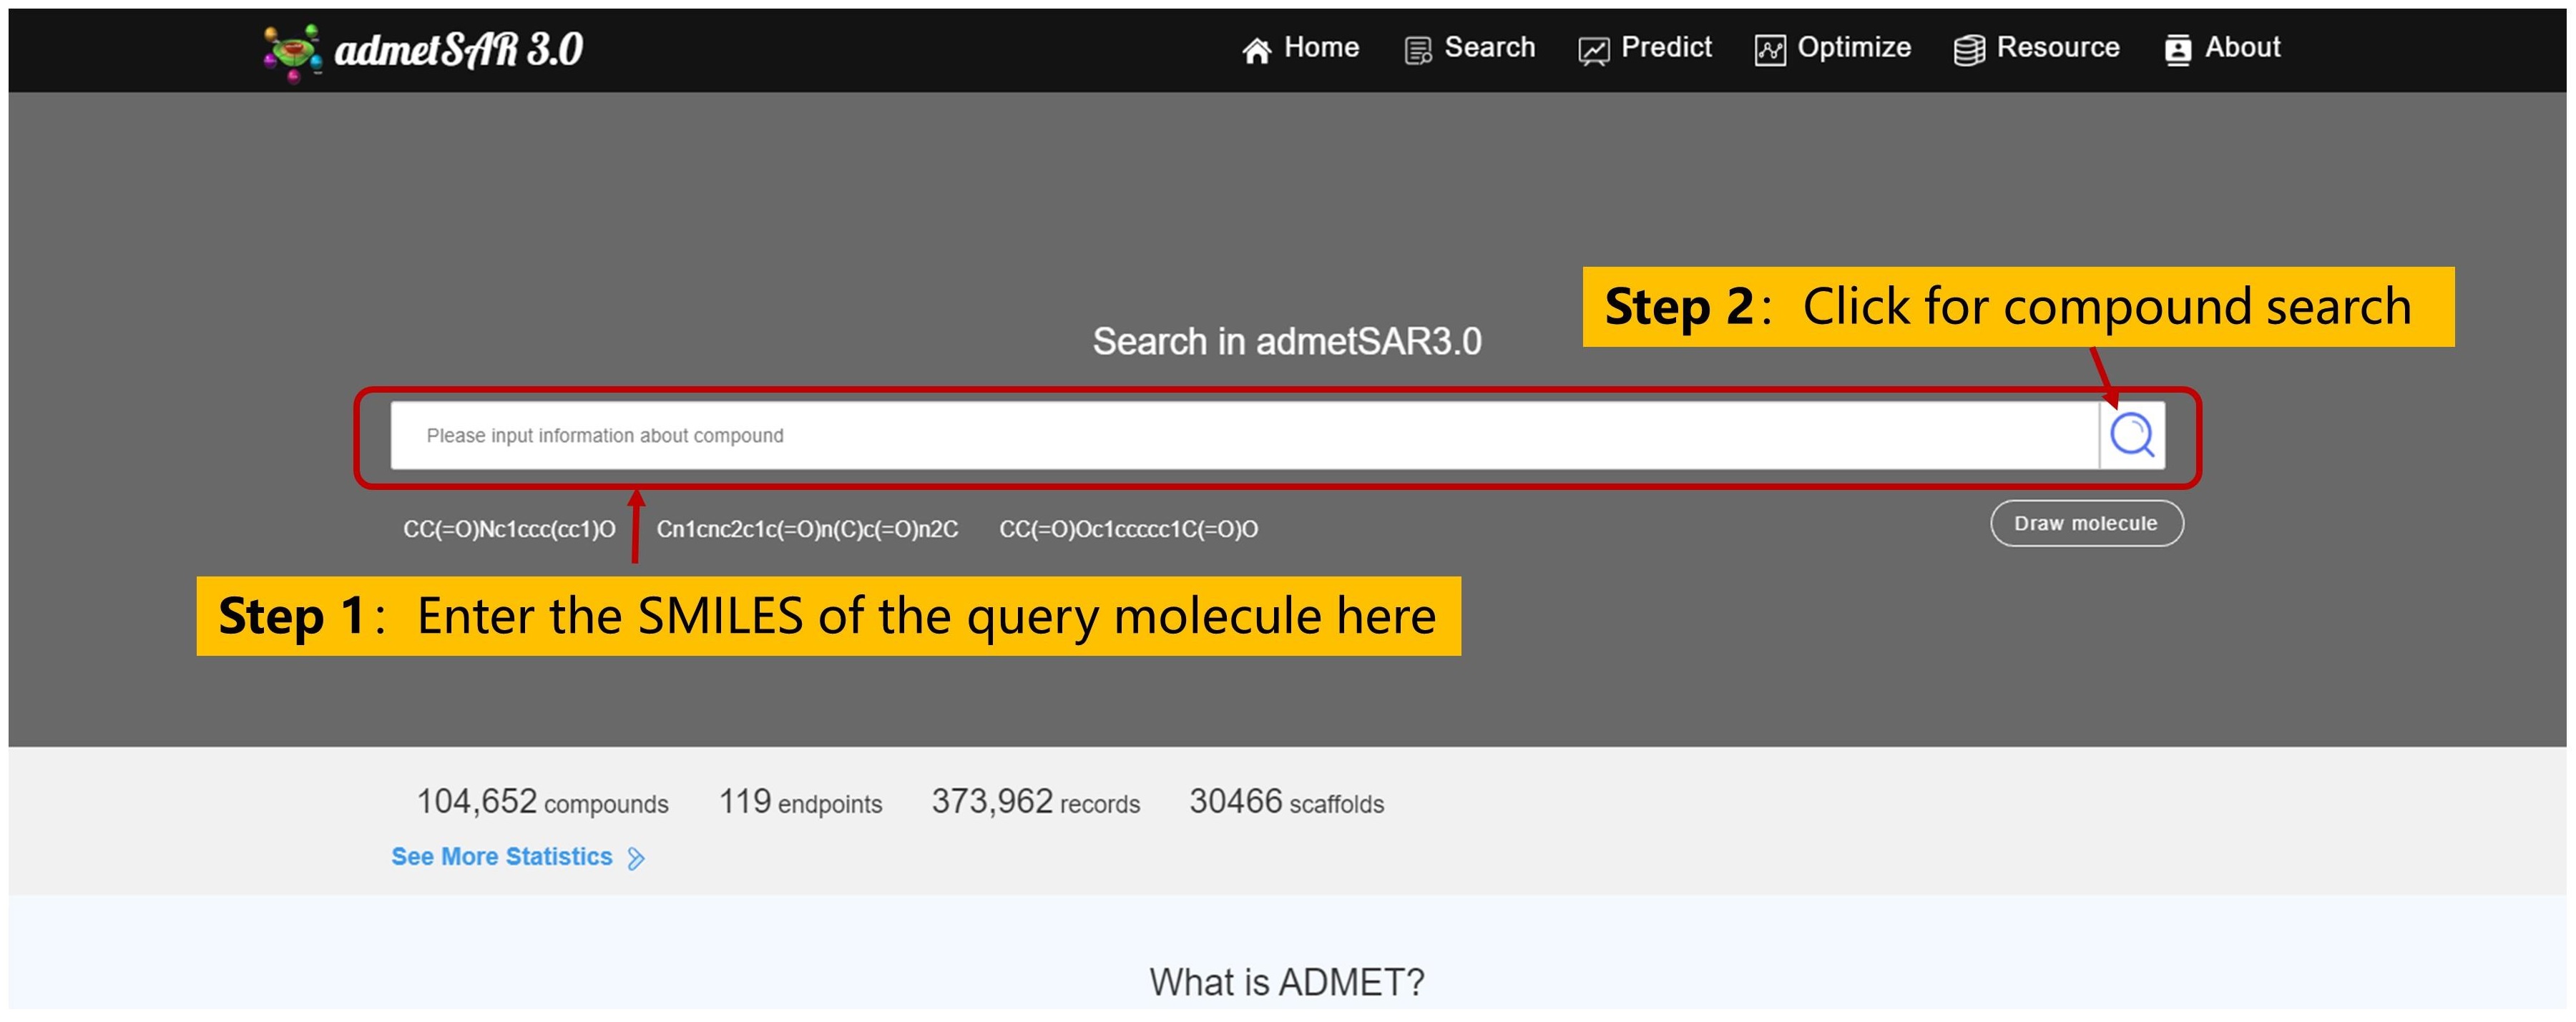Click the arrow icon beside See More Statistics

(636, 858)
